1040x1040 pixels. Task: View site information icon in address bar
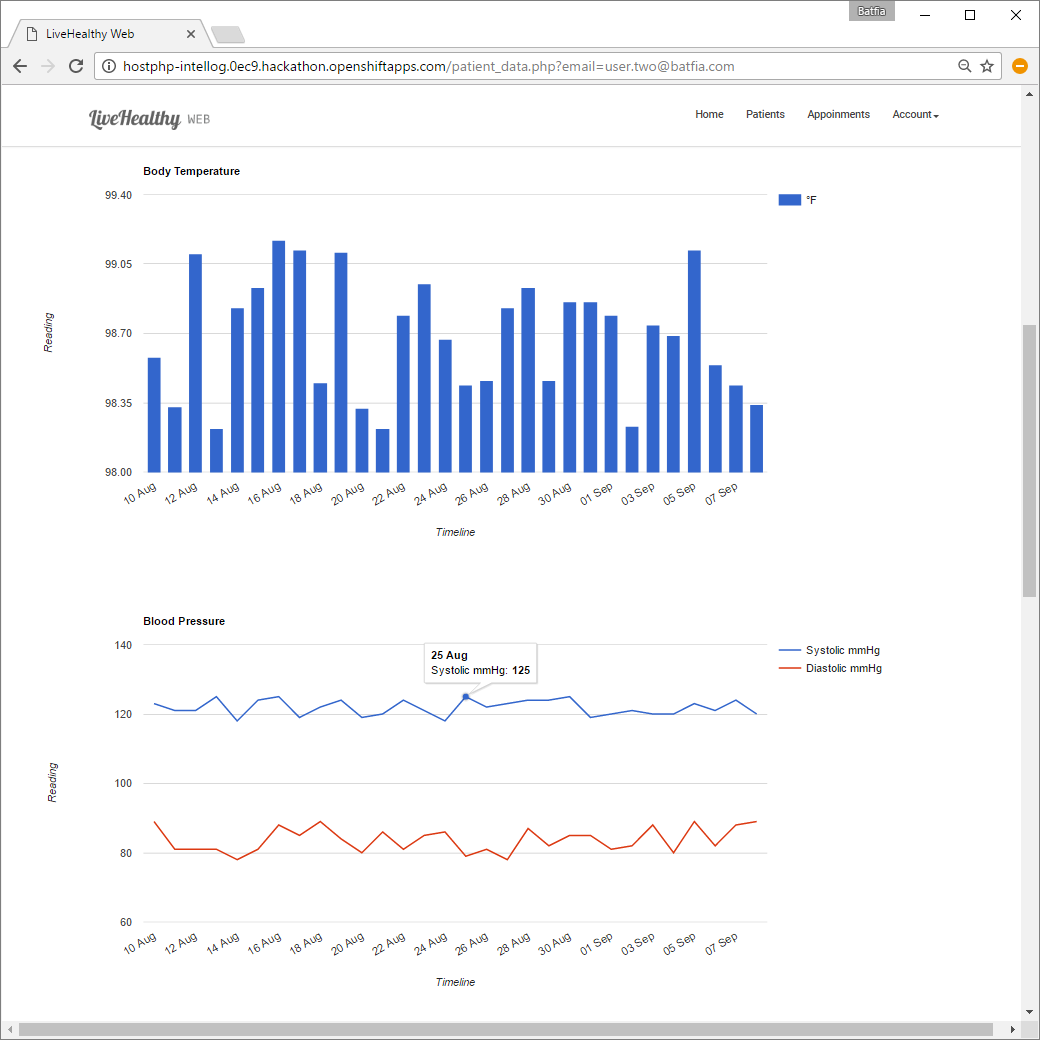(x=109, y=66)
